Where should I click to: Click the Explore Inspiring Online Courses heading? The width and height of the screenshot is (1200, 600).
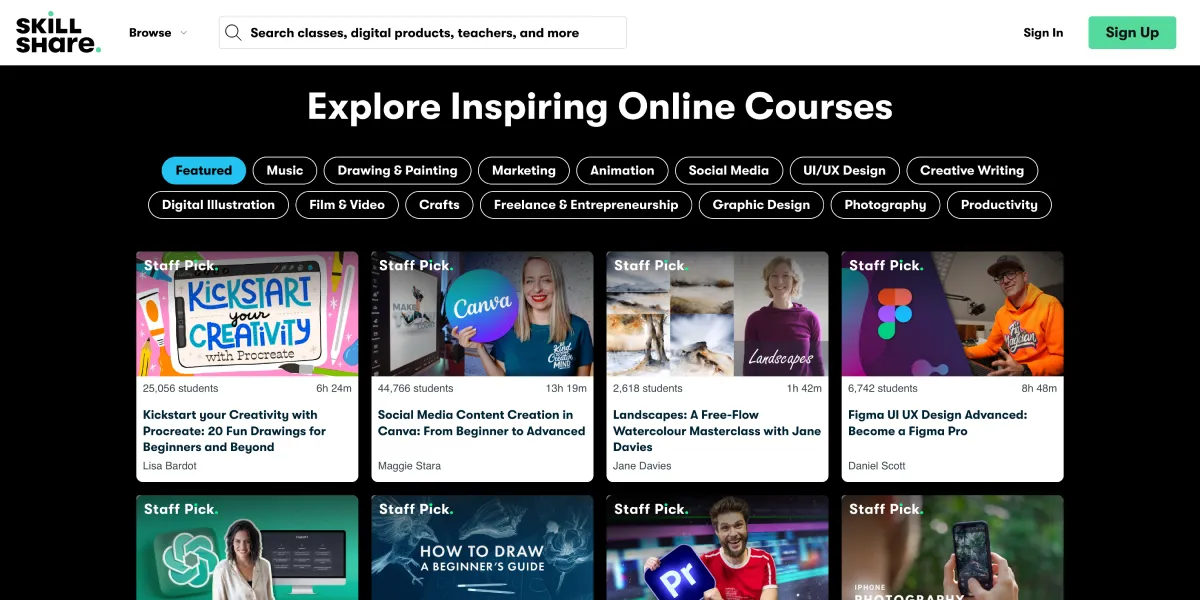(x=600, y=107)
